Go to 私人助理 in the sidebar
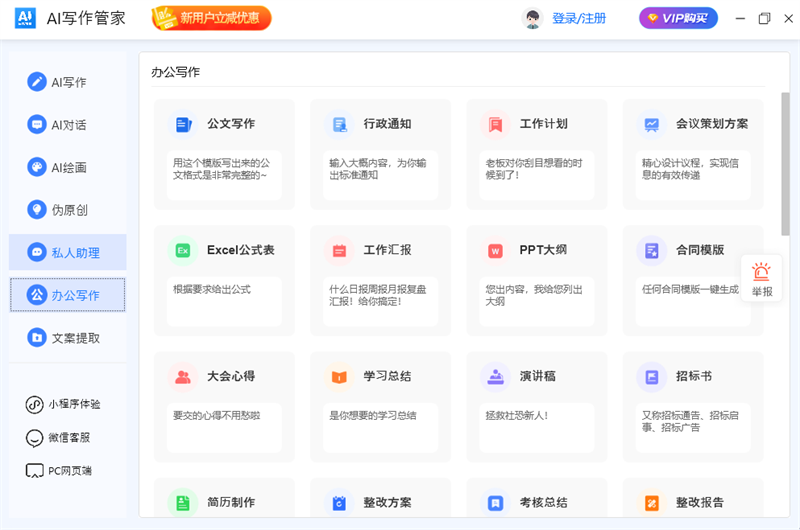The height and width of the screenshot is (530, 800). click(68, 252)
